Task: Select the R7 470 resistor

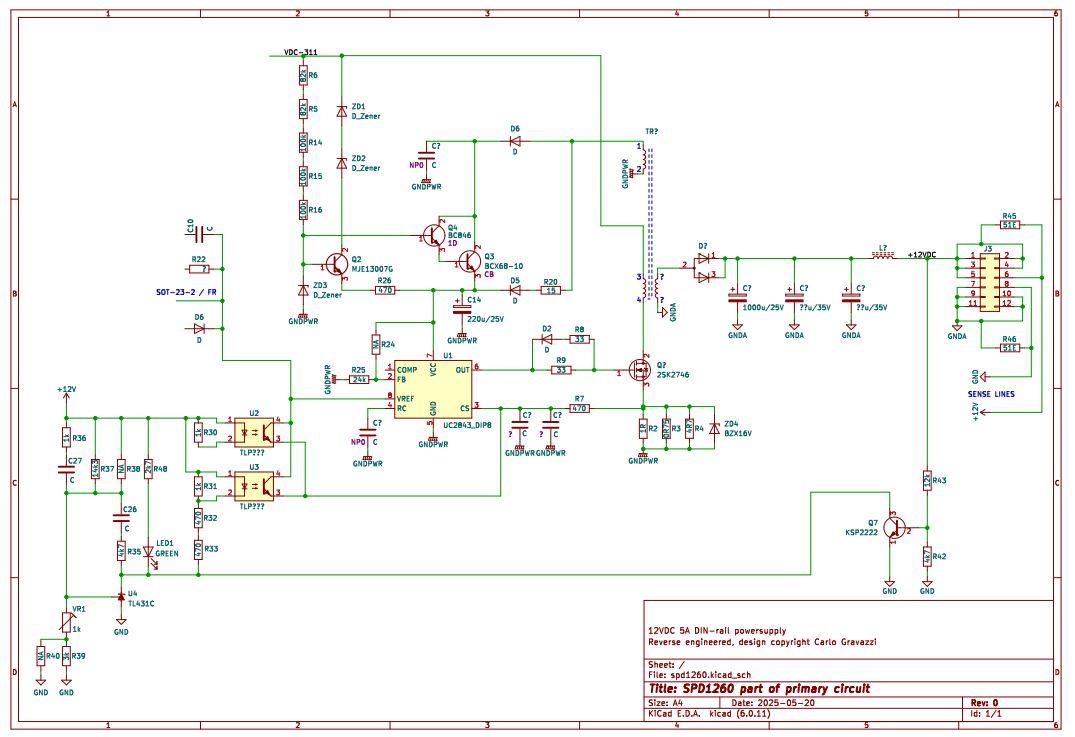Action: [x=579, y=408]
